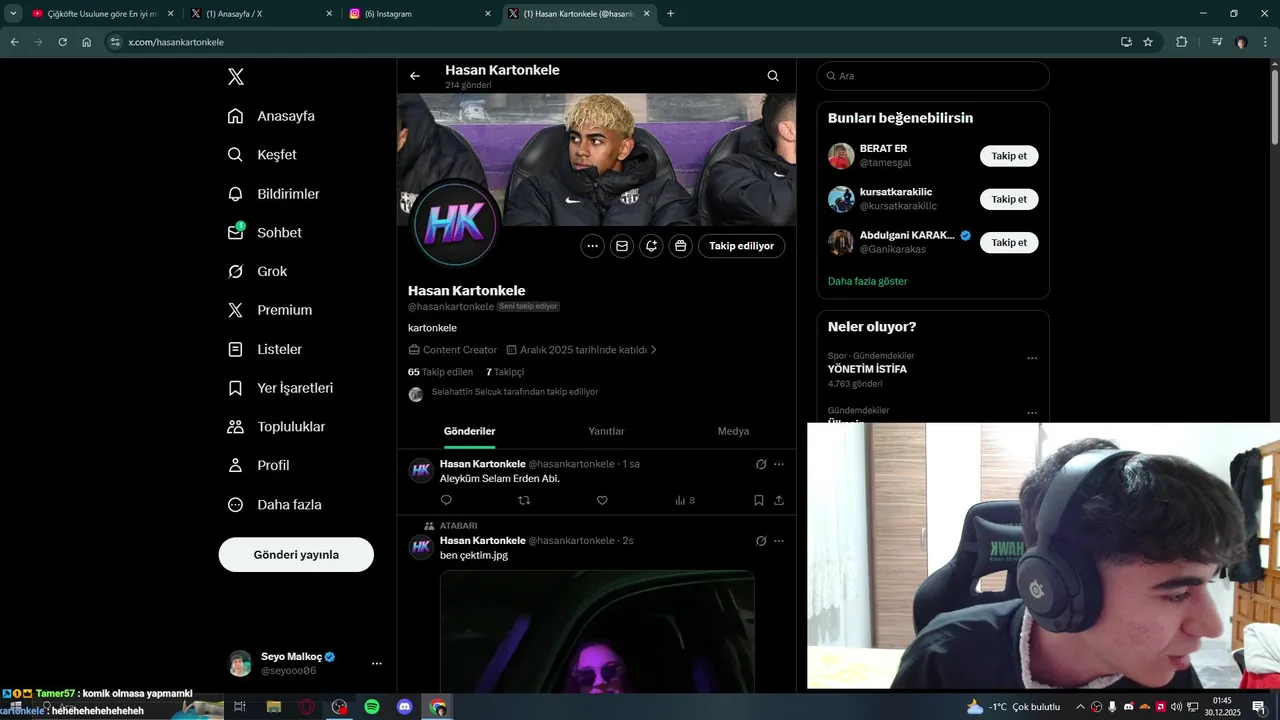Open the Keşfet search page

(262, 155)
